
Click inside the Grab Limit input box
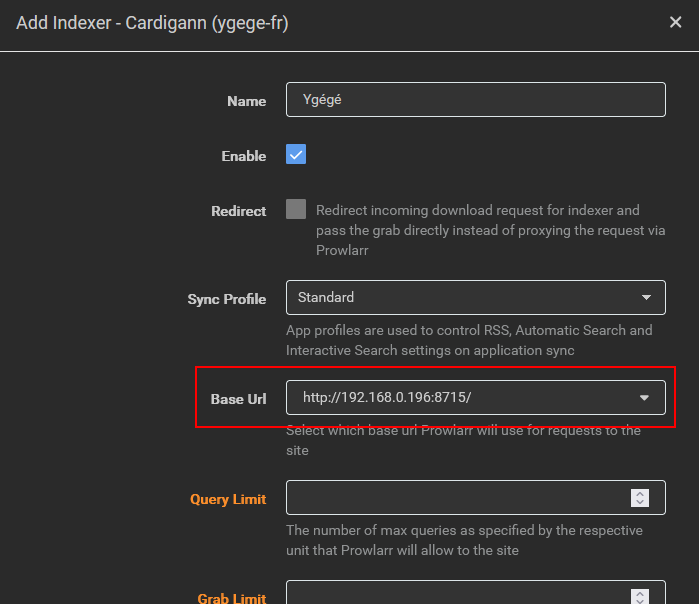pos(455,595)
